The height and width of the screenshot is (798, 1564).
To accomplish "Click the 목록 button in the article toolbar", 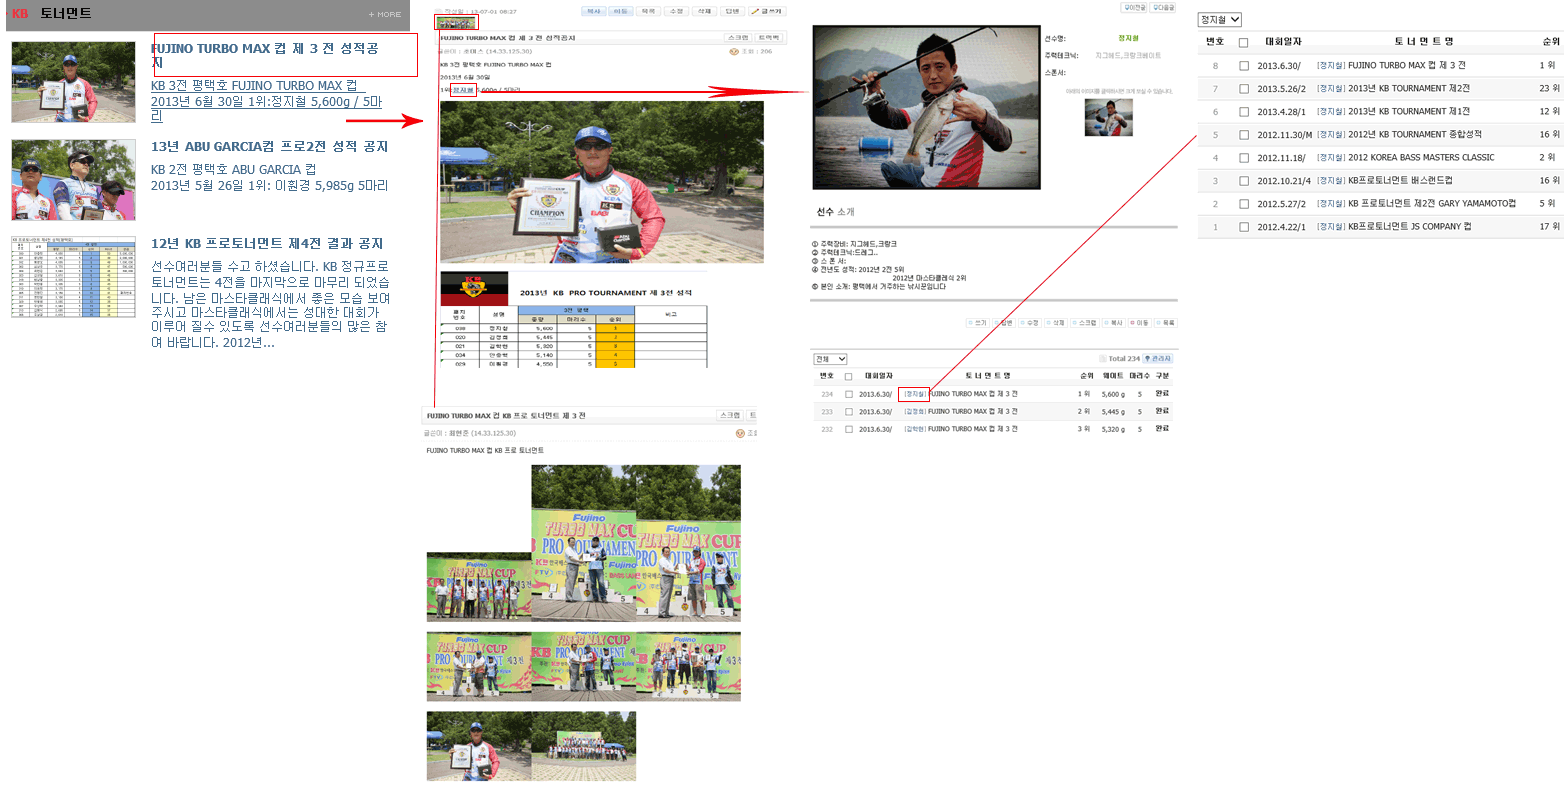I will coord(649,11).
